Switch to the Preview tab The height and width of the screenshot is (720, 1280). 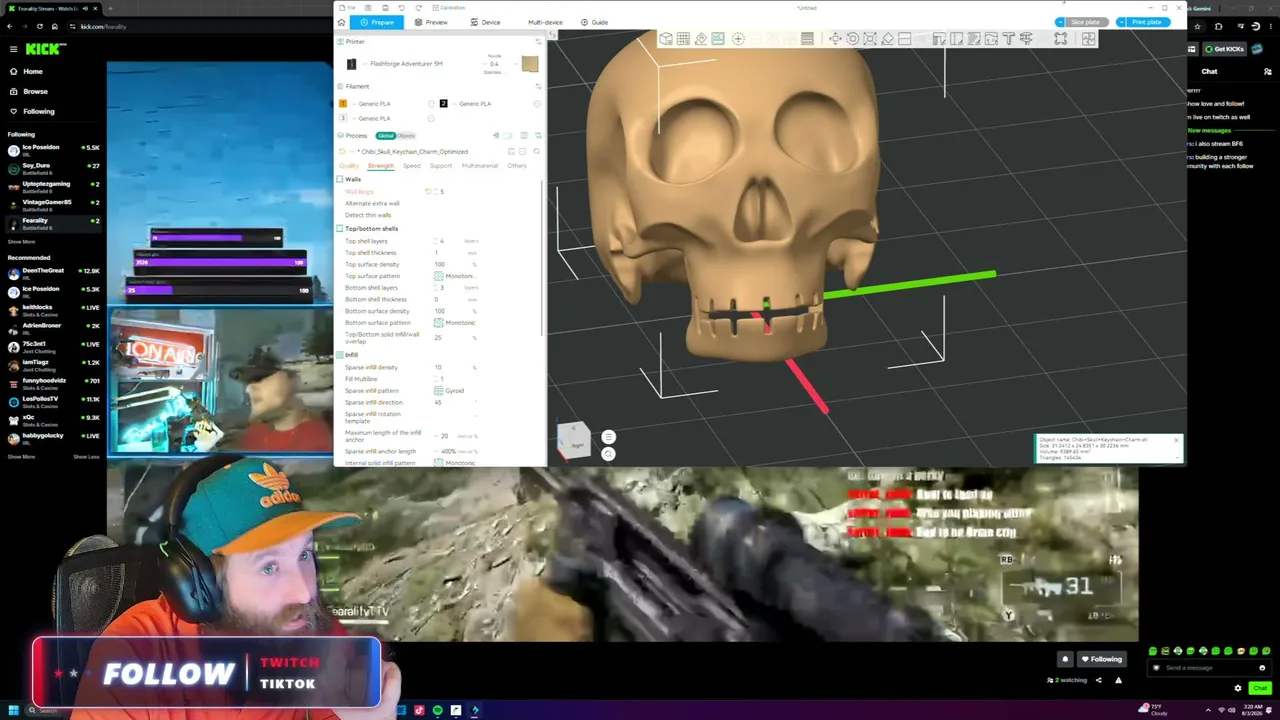click(x=431, y=22)
